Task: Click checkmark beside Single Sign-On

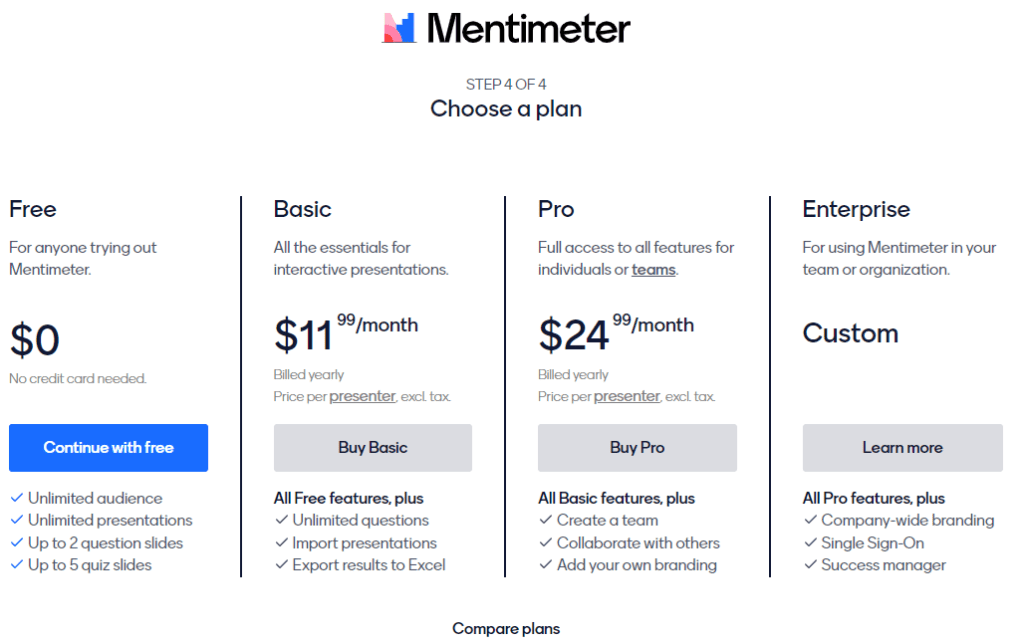Action: tap(810, 543)
